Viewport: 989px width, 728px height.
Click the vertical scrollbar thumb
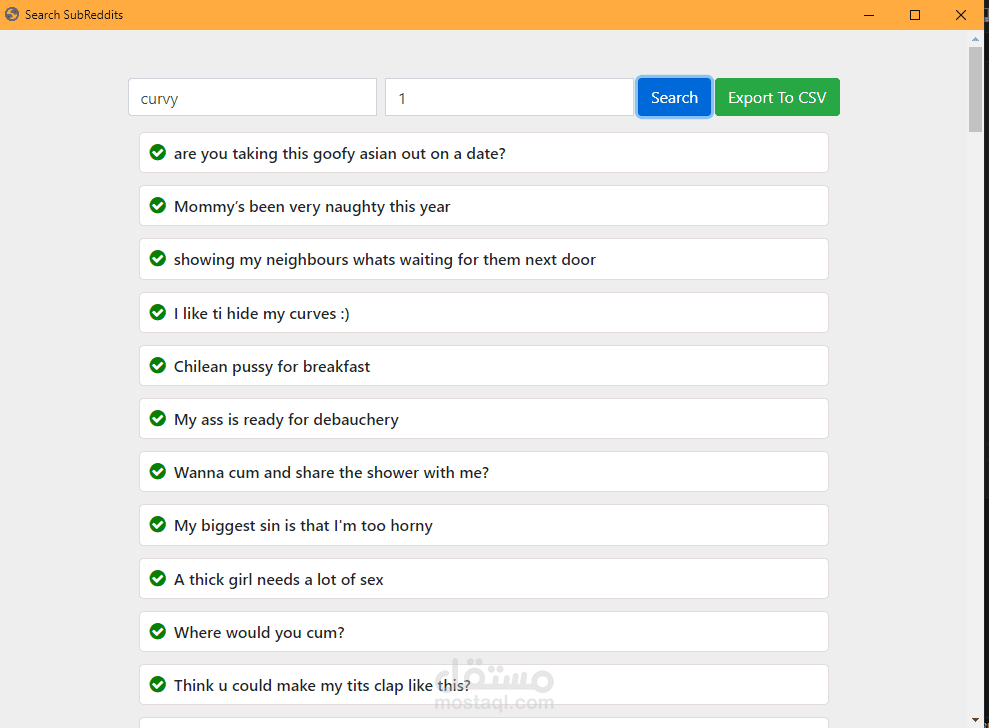[x=976, y=89]
